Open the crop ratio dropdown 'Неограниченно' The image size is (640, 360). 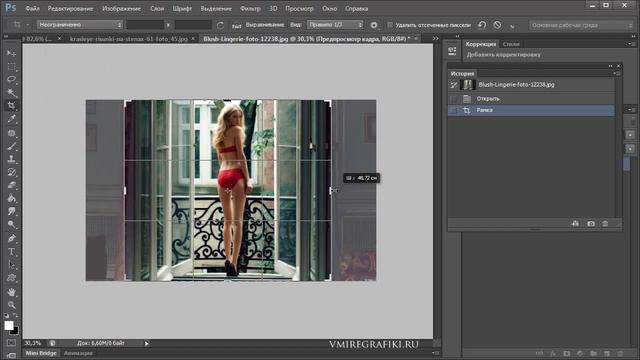80,25
